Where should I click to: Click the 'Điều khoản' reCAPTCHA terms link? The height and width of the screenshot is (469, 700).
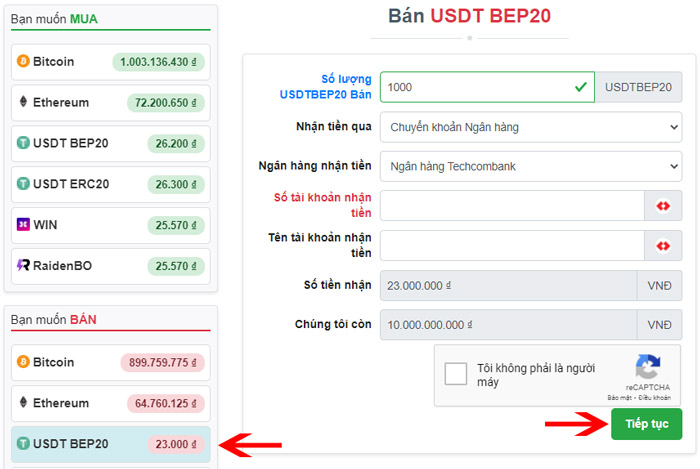[654, 398]
